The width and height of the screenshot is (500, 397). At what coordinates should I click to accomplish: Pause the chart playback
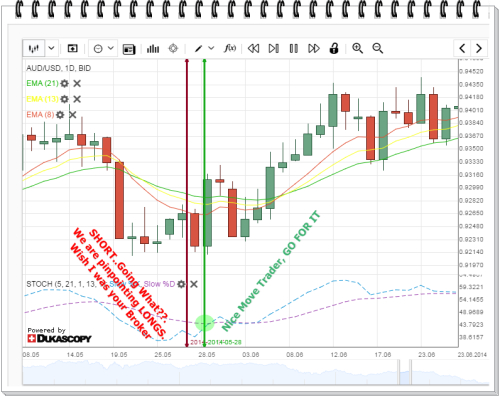point(294,49)
